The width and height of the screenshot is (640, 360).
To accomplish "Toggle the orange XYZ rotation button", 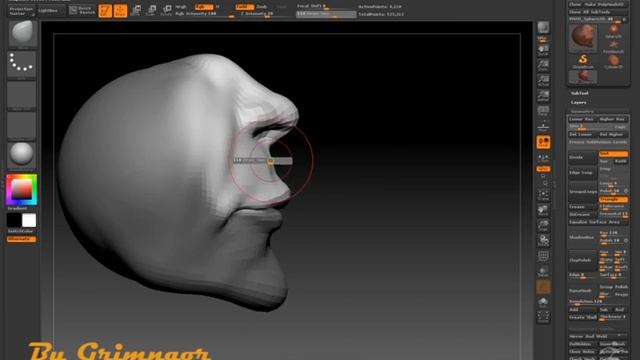I will point(543,169).
